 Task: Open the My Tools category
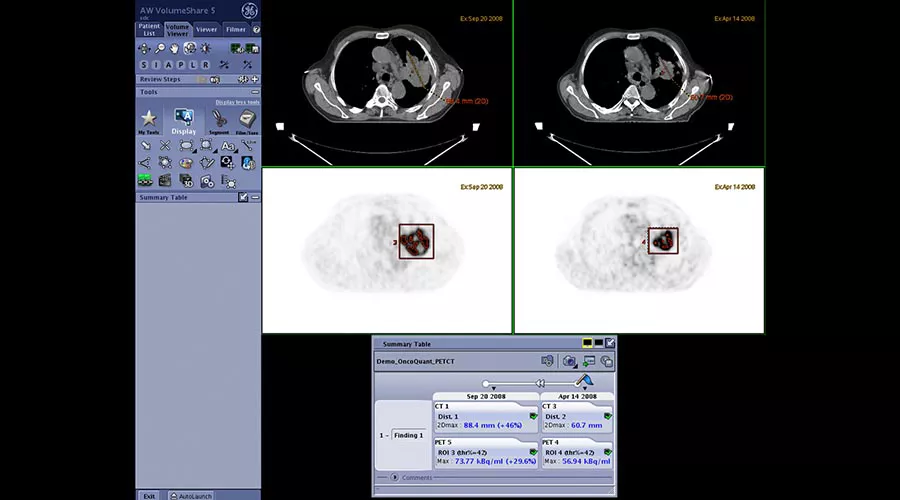point(149,122)
